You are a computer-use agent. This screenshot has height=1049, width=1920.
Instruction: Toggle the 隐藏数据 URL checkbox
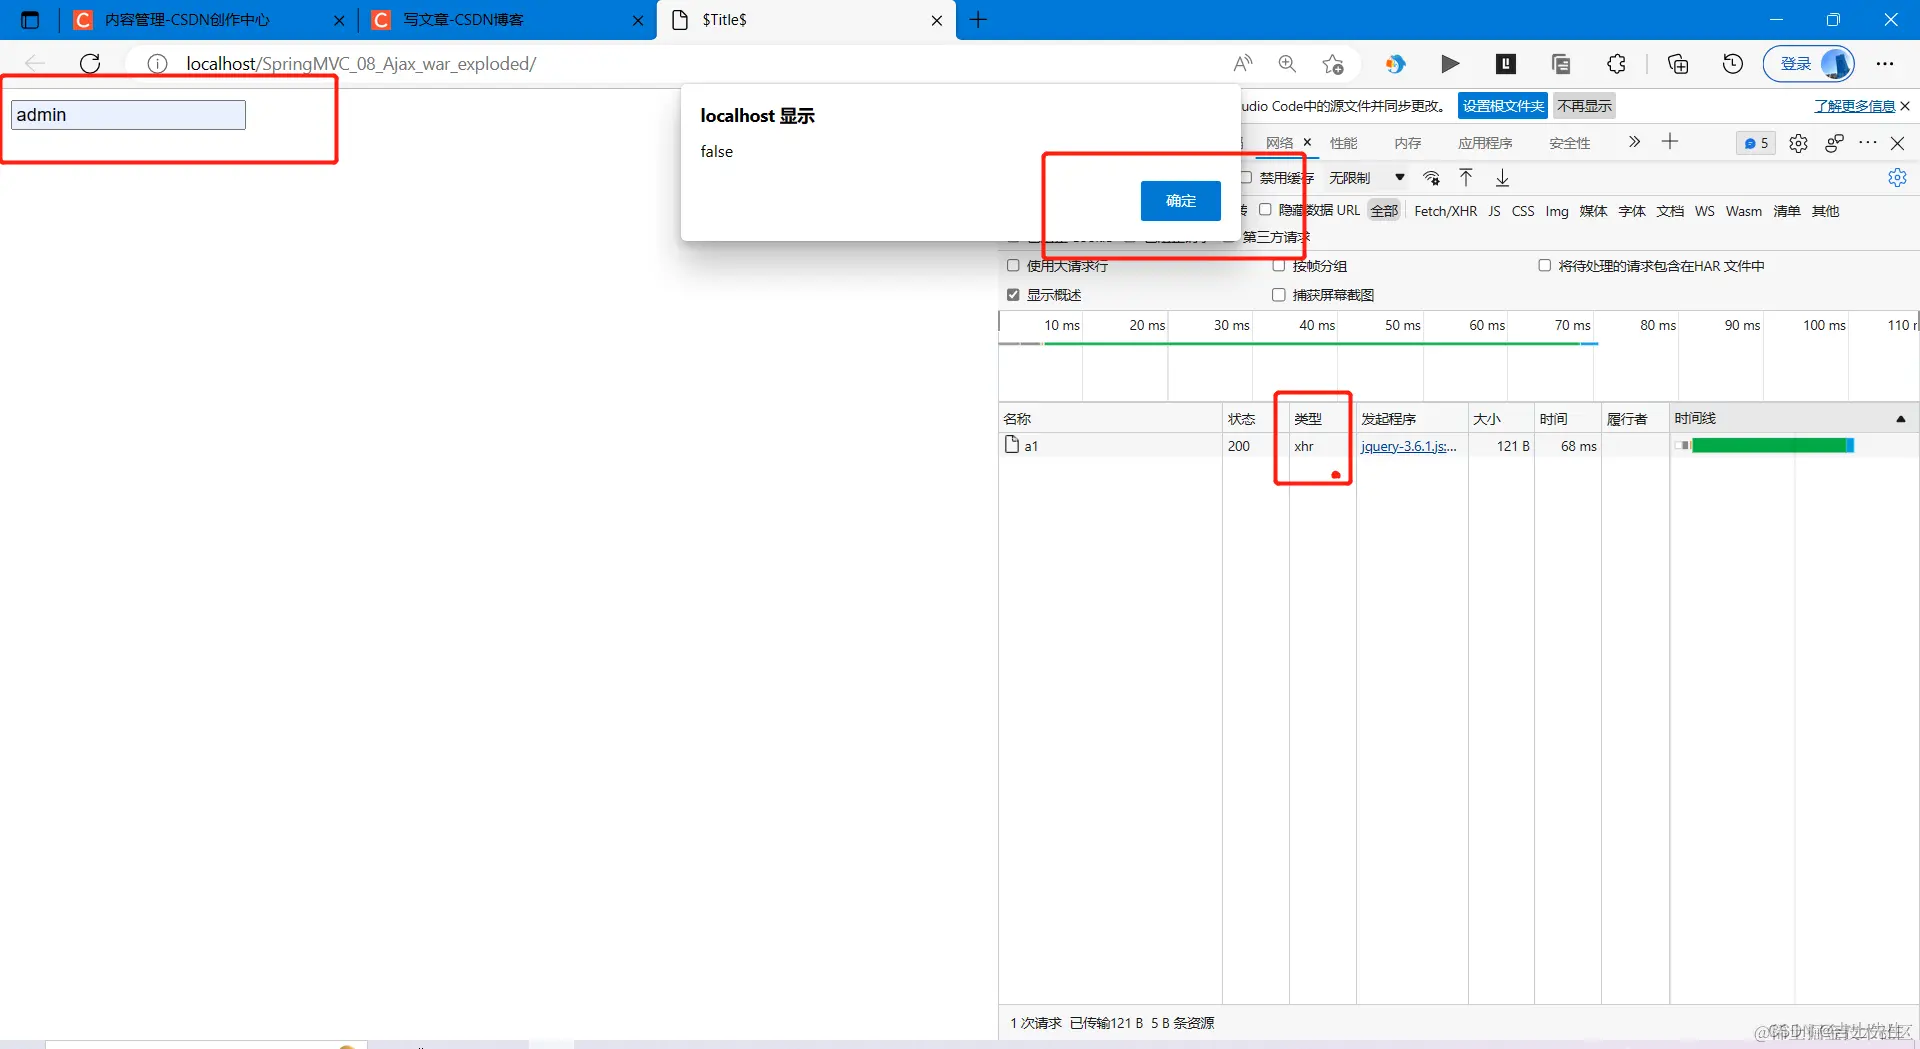pos(1265,210)
